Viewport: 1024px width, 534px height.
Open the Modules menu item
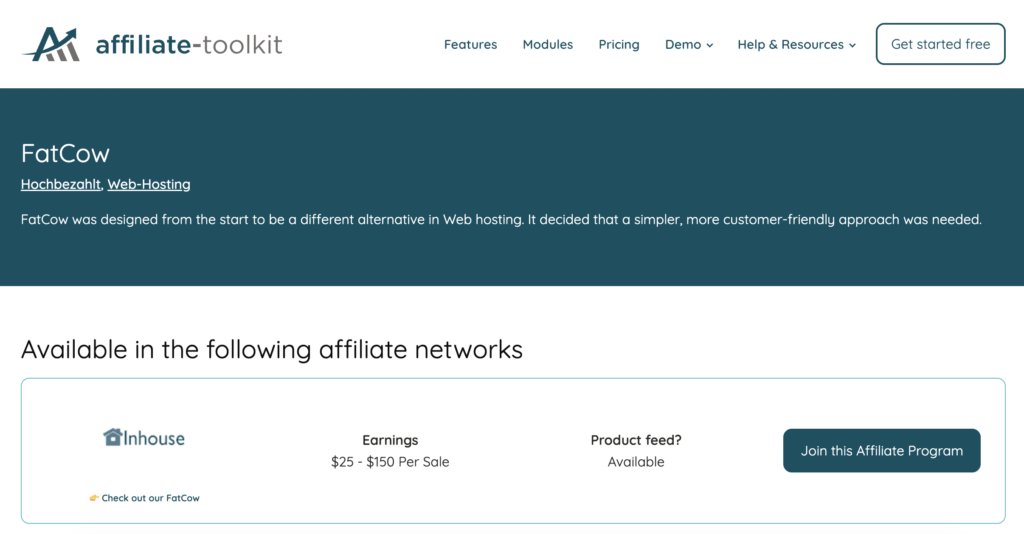click(547, 44)
